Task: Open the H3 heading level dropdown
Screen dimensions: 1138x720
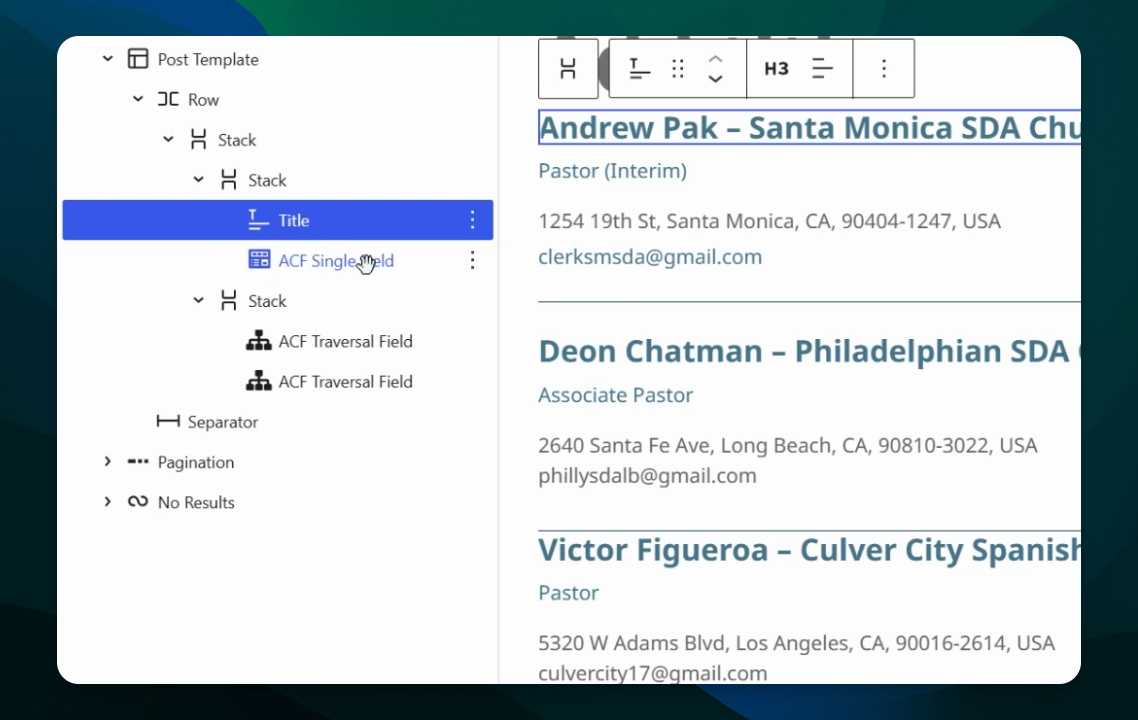Action: coord(777,69)
